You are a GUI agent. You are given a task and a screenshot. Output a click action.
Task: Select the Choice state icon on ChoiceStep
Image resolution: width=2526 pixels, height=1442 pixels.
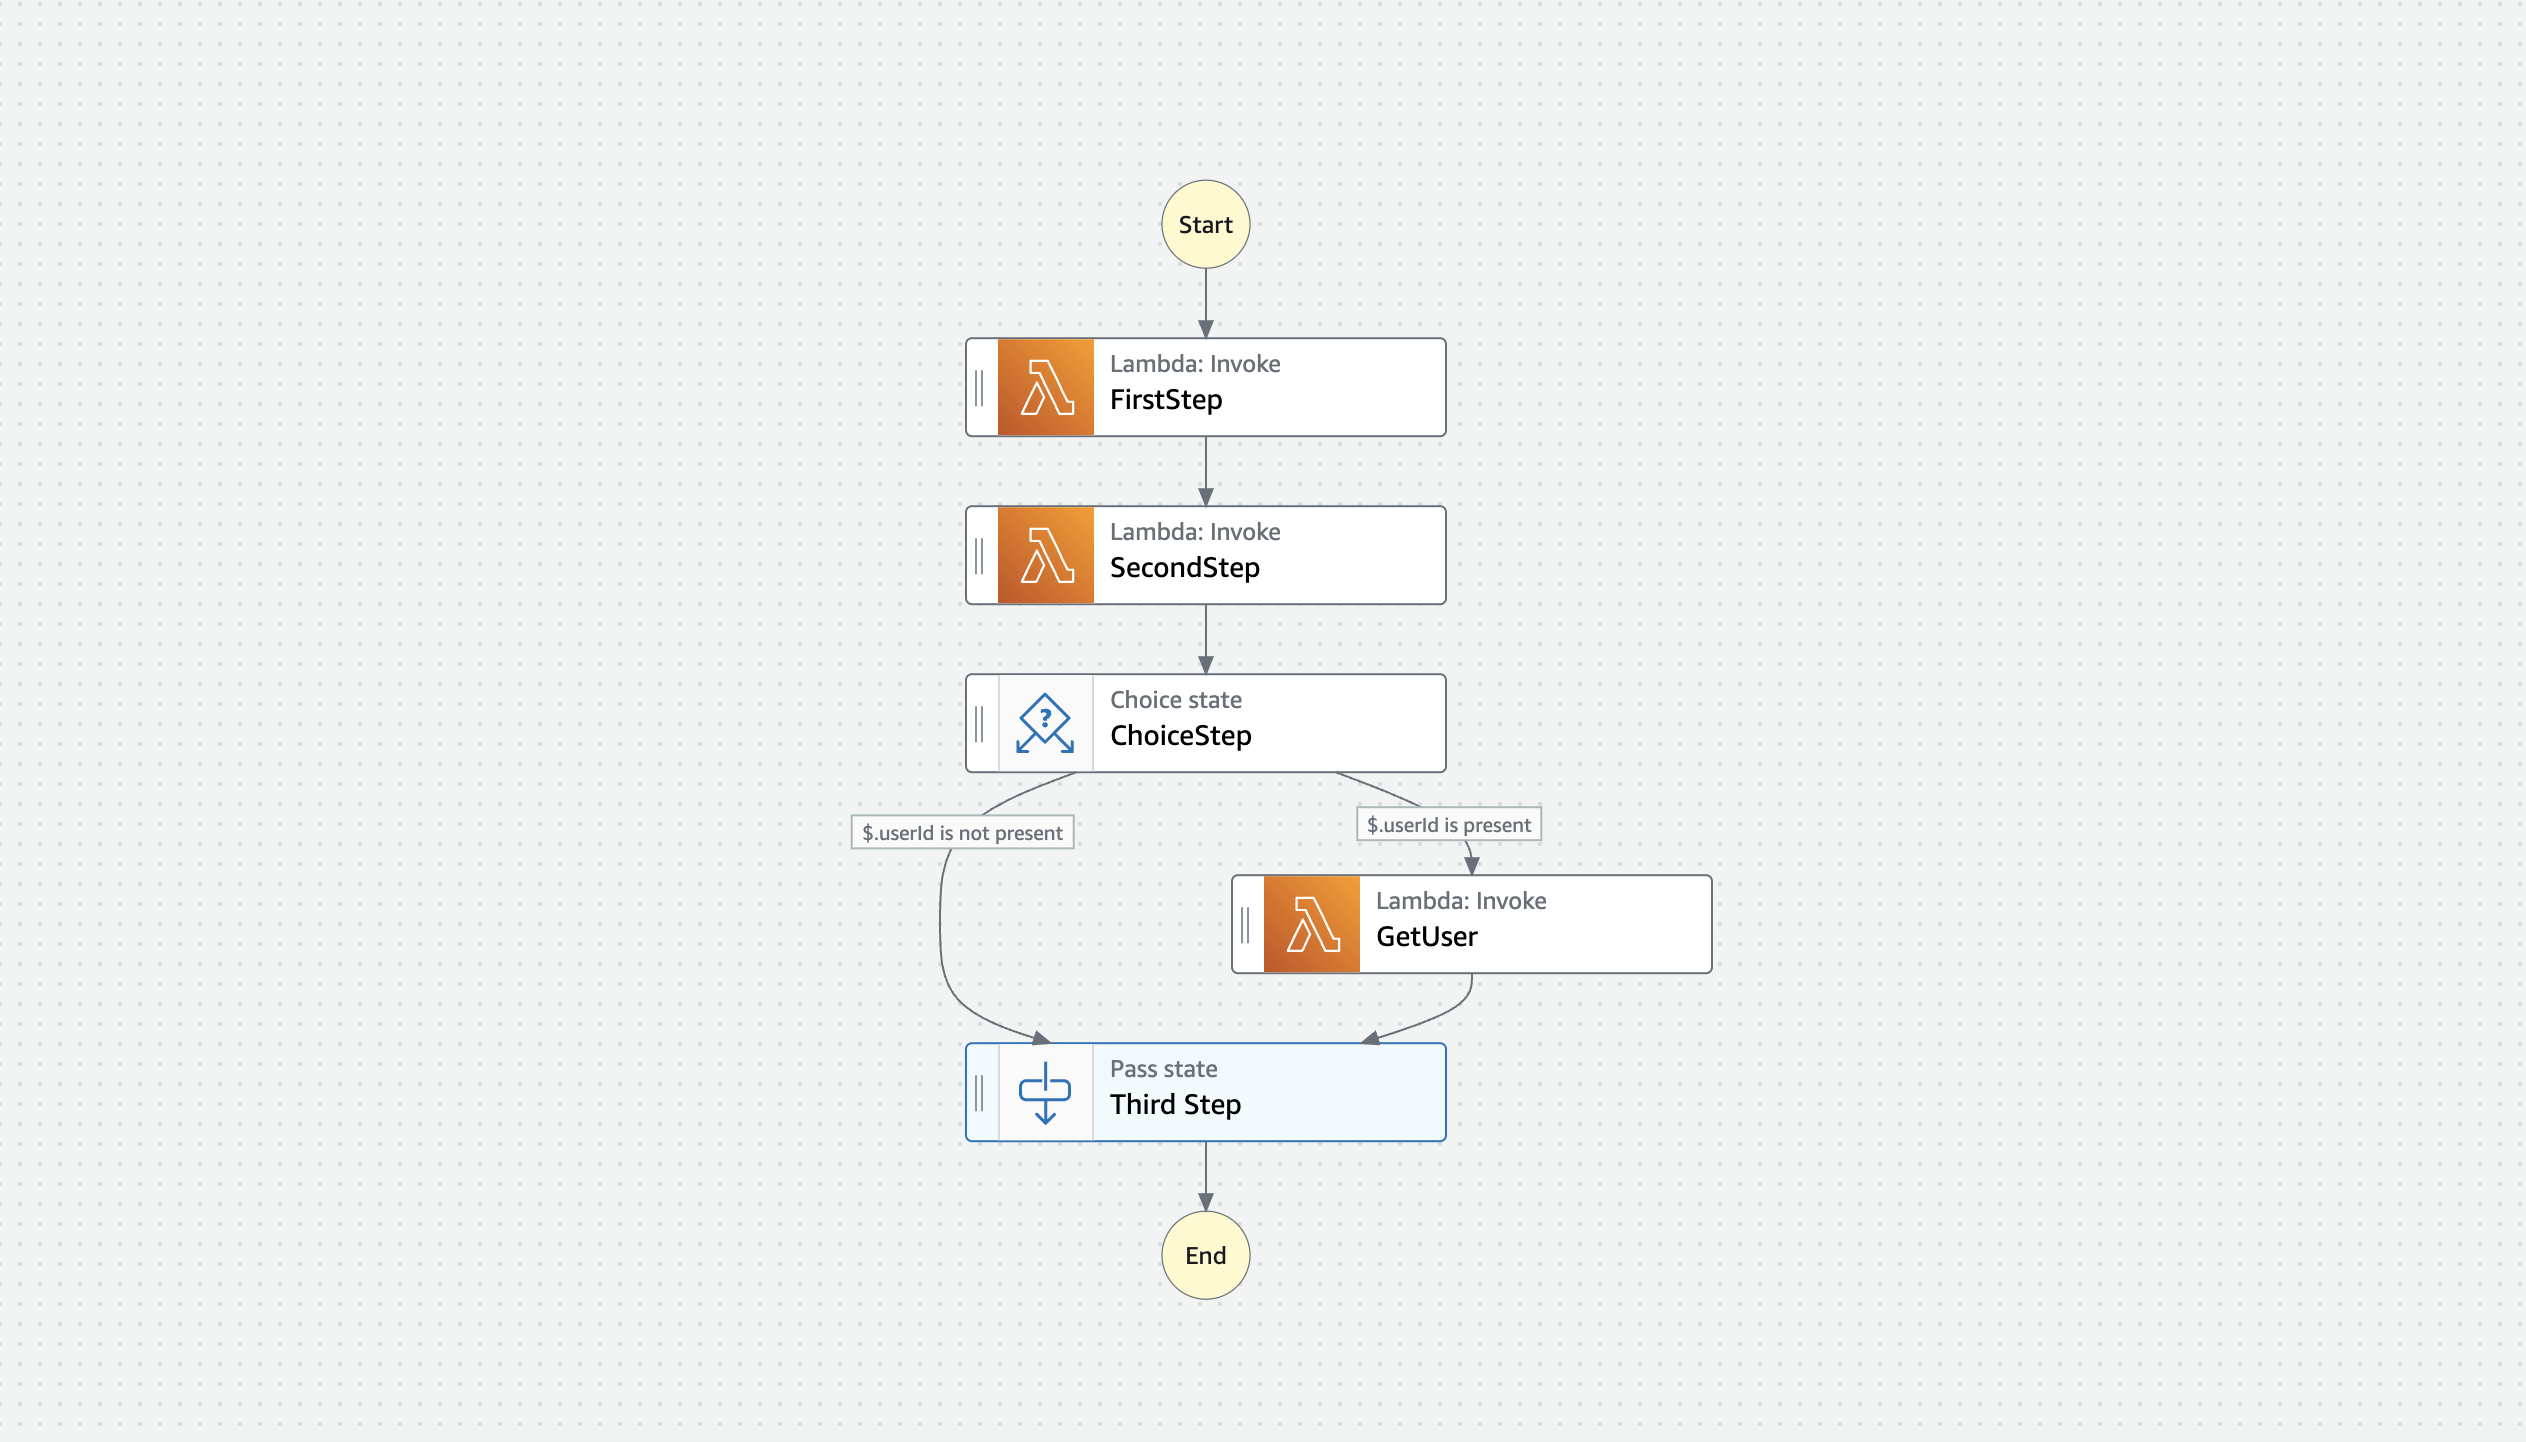point(1044,722)
